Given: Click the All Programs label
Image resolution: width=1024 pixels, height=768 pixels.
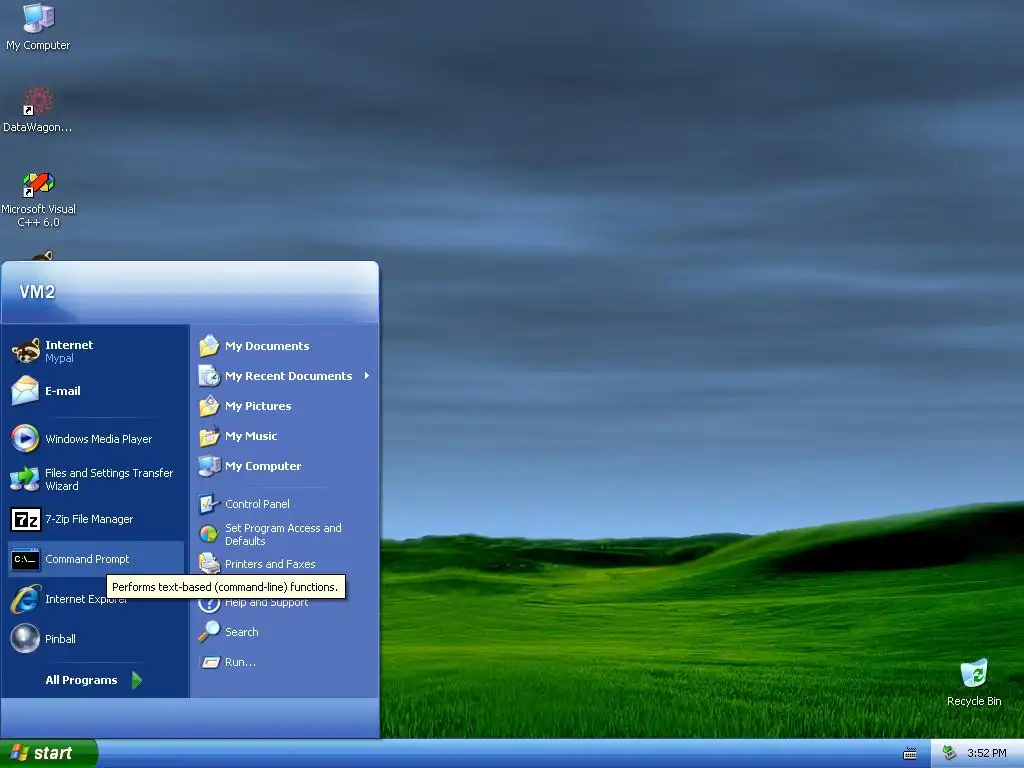Looking at the screenshot, I should (81, 680).
